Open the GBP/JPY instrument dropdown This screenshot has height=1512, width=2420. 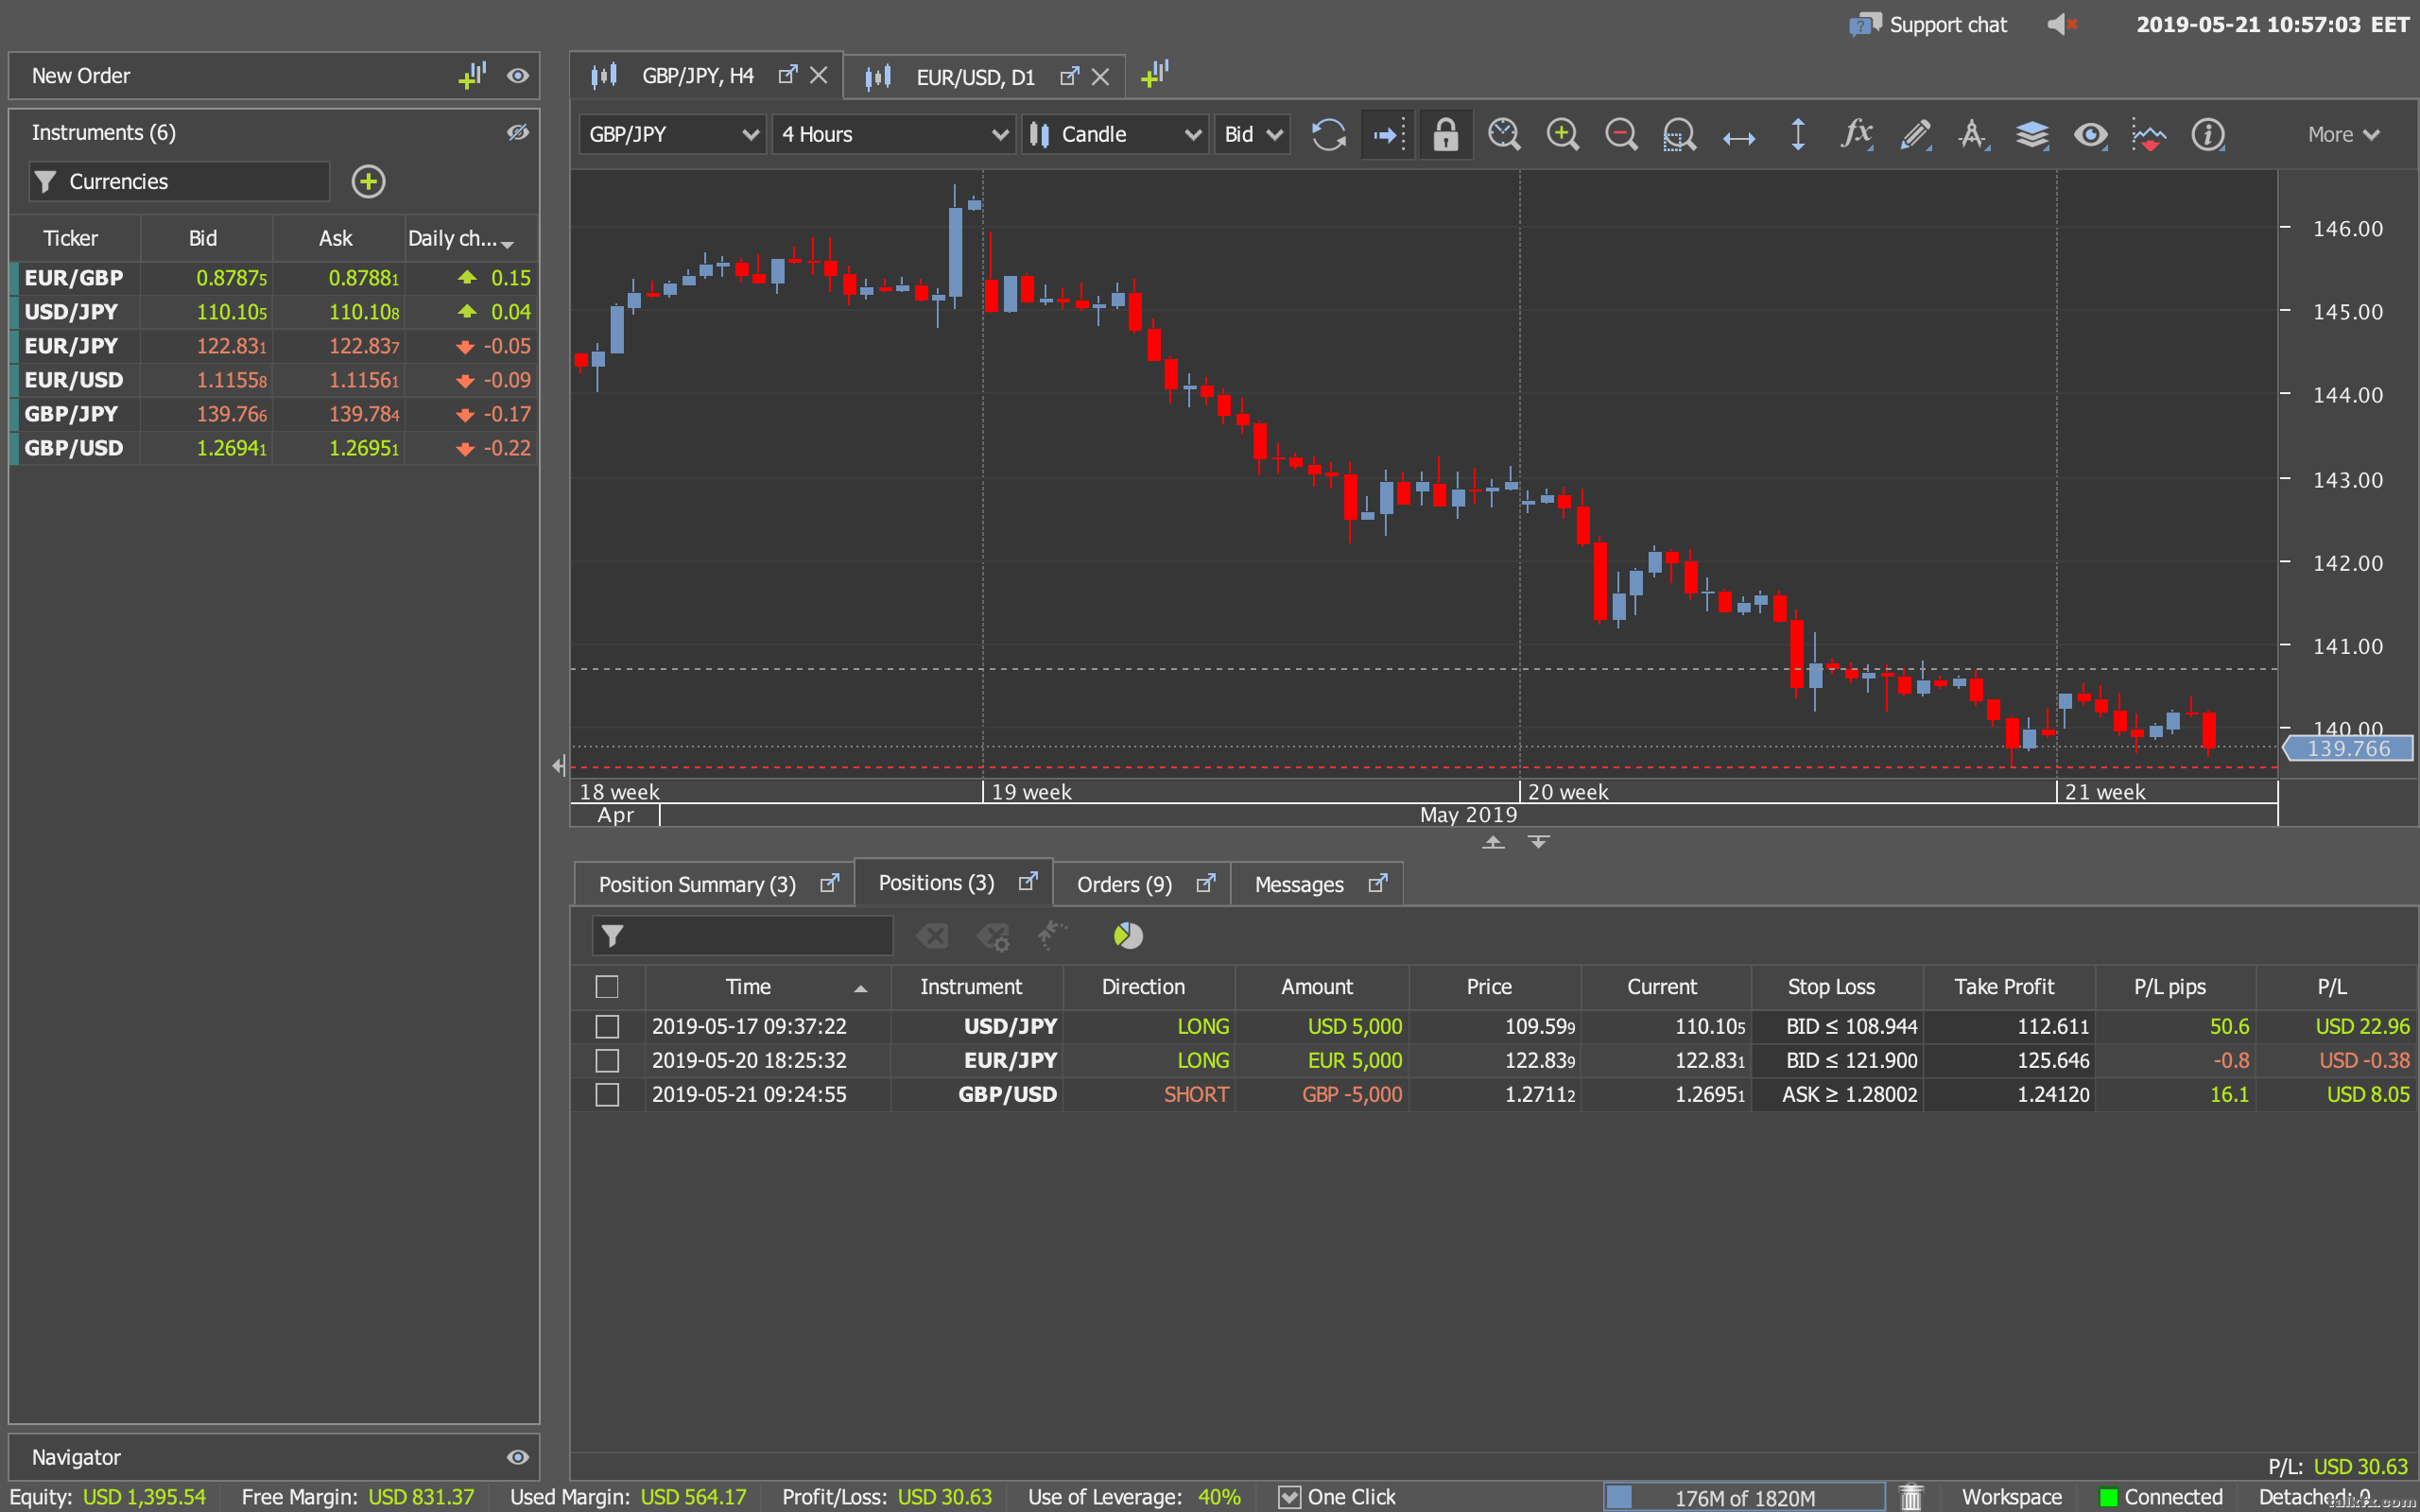coord(672,134)
